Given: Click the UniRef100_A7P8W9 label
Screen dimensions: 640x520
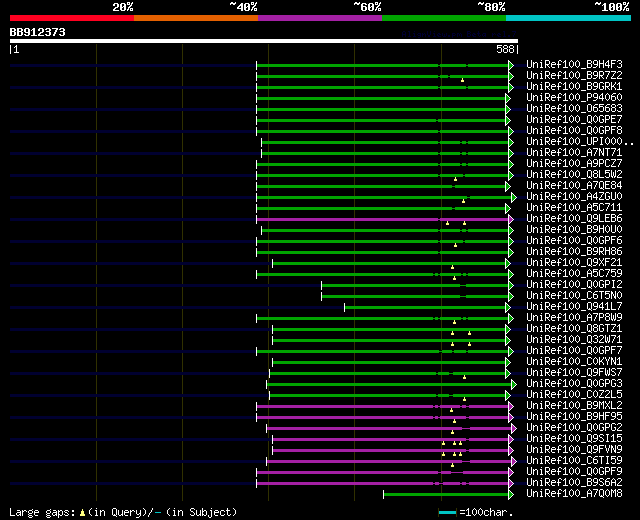Looking at the screenshot, I should click(574, 318).
